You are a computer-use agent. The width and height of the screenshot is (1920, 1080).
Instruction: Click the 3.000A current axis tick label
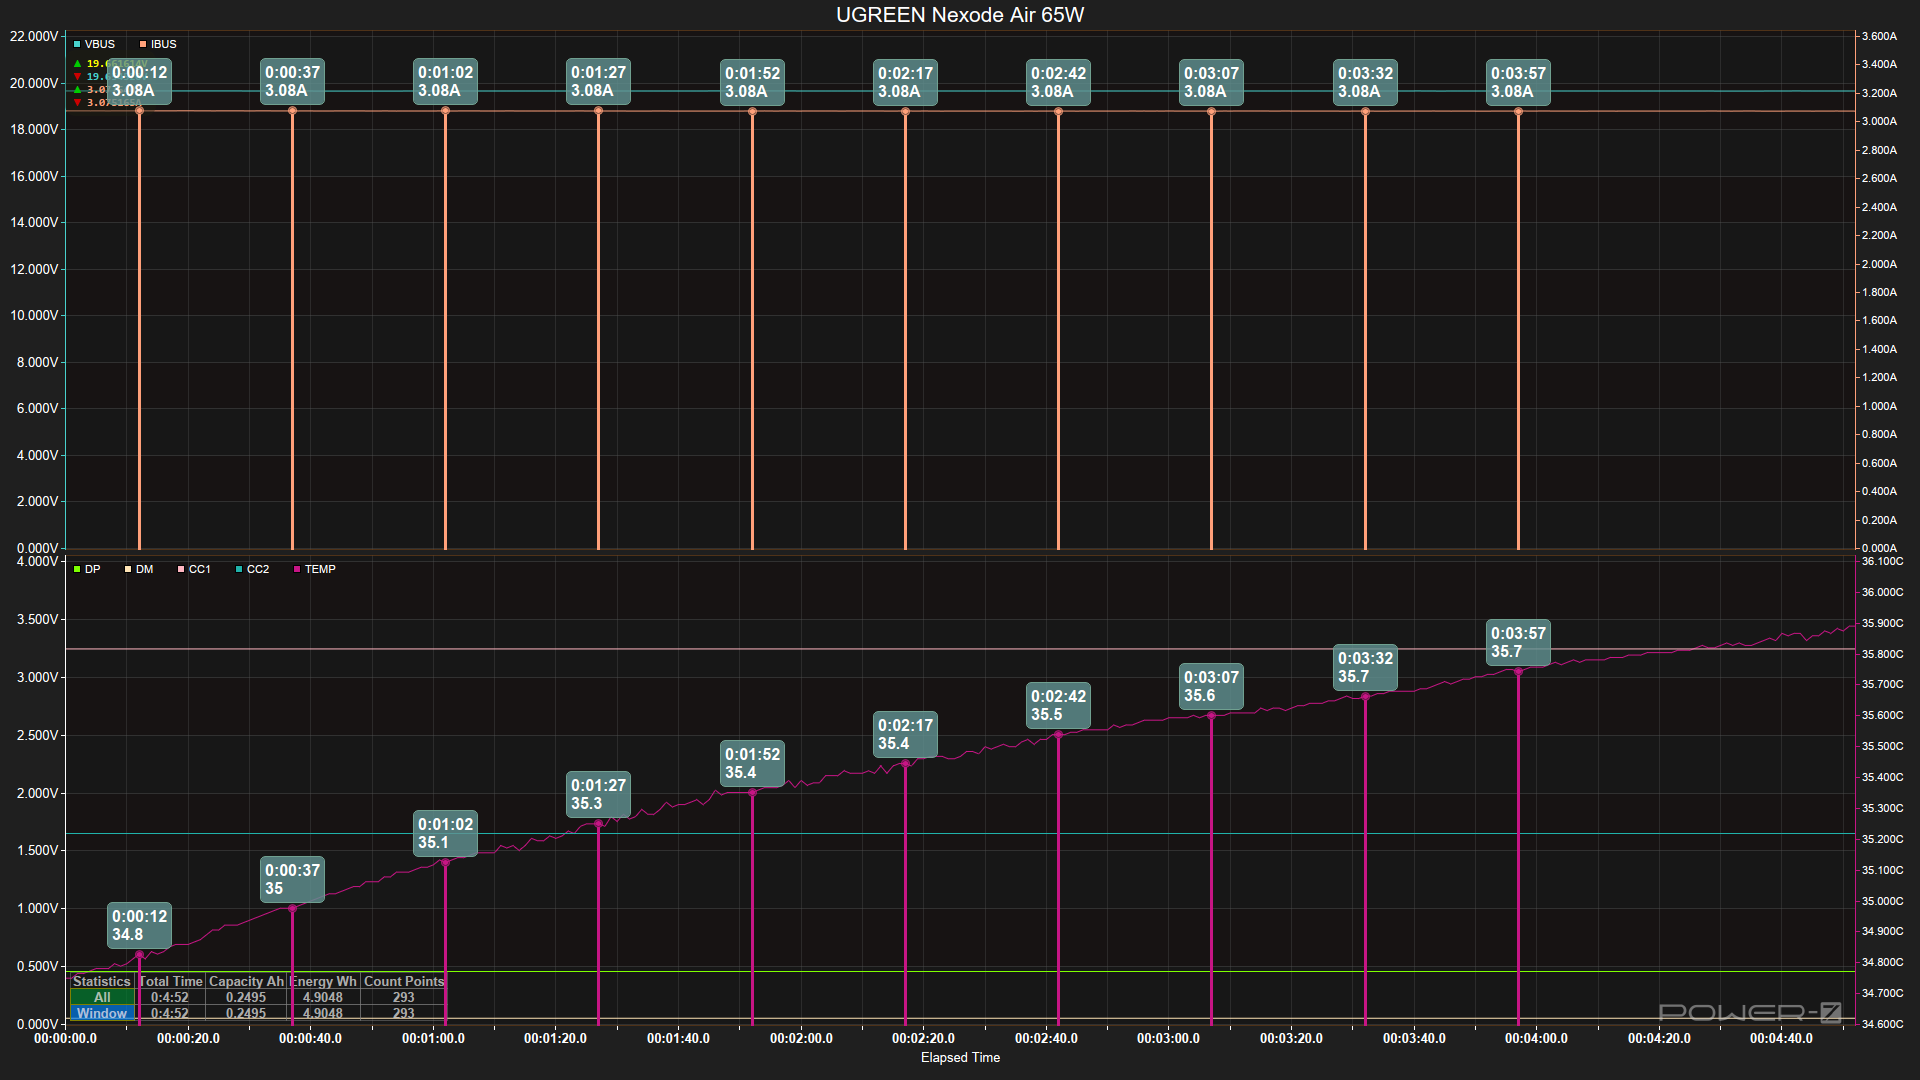tap(1879, 121)
